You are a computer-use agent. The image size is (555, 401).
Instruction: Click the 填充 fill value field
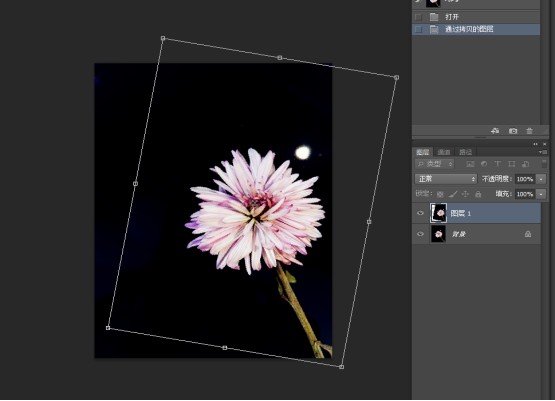525,194
